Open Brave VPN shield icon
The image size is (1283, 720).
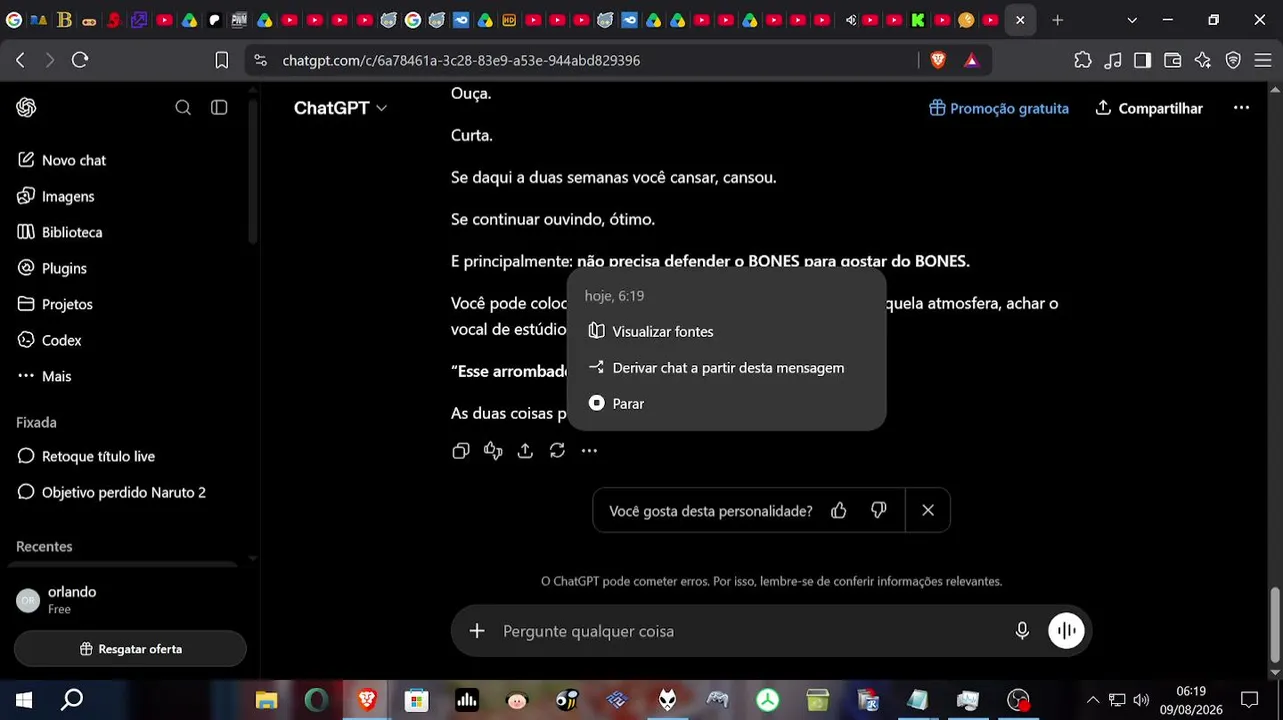pyautogui.click(x=1233, y=60)
